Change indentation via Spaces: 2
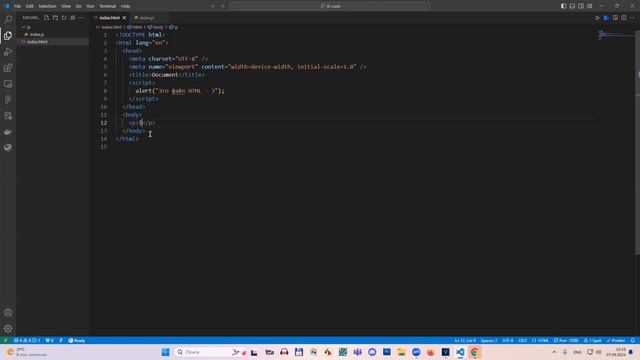The image size is (640, 360). (x=489, y=340)
